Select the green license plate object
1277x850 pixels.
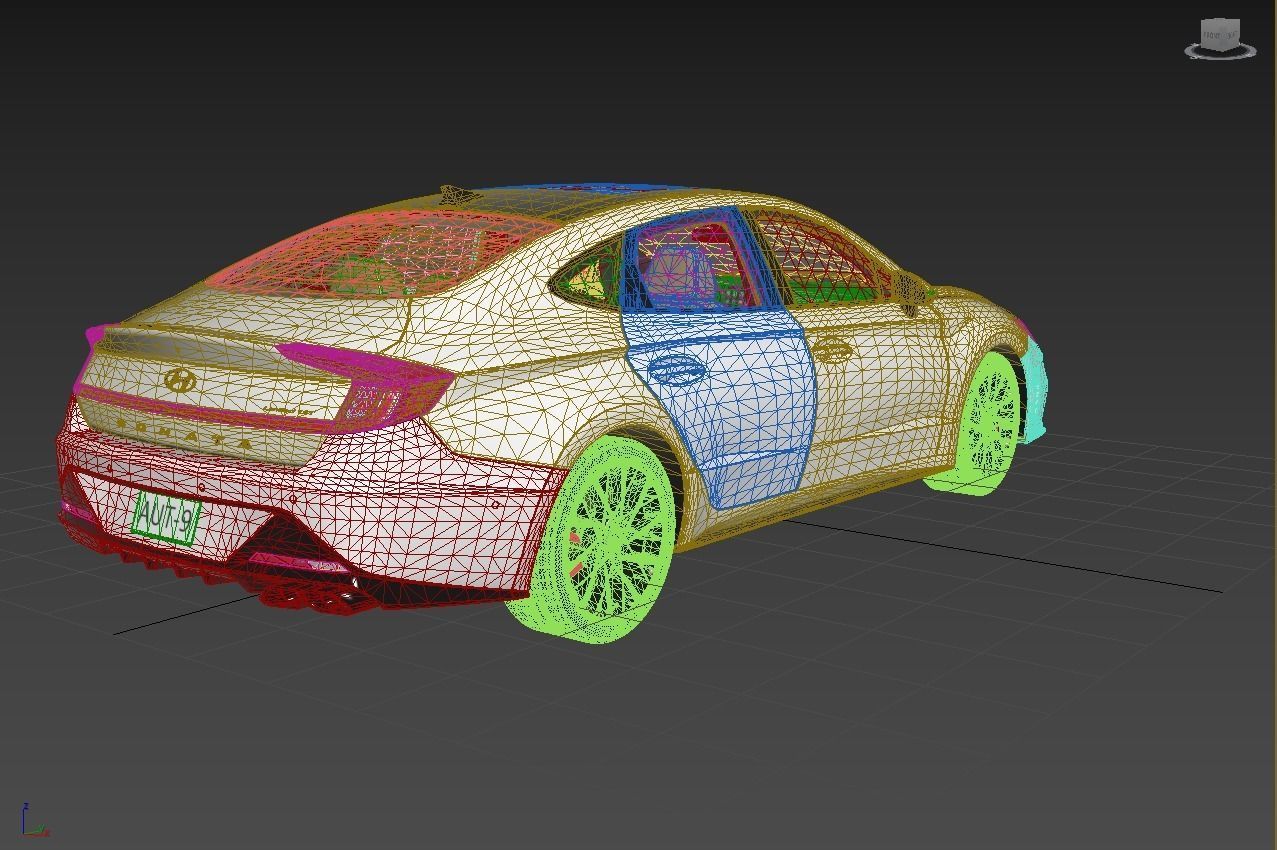point(166,517)
